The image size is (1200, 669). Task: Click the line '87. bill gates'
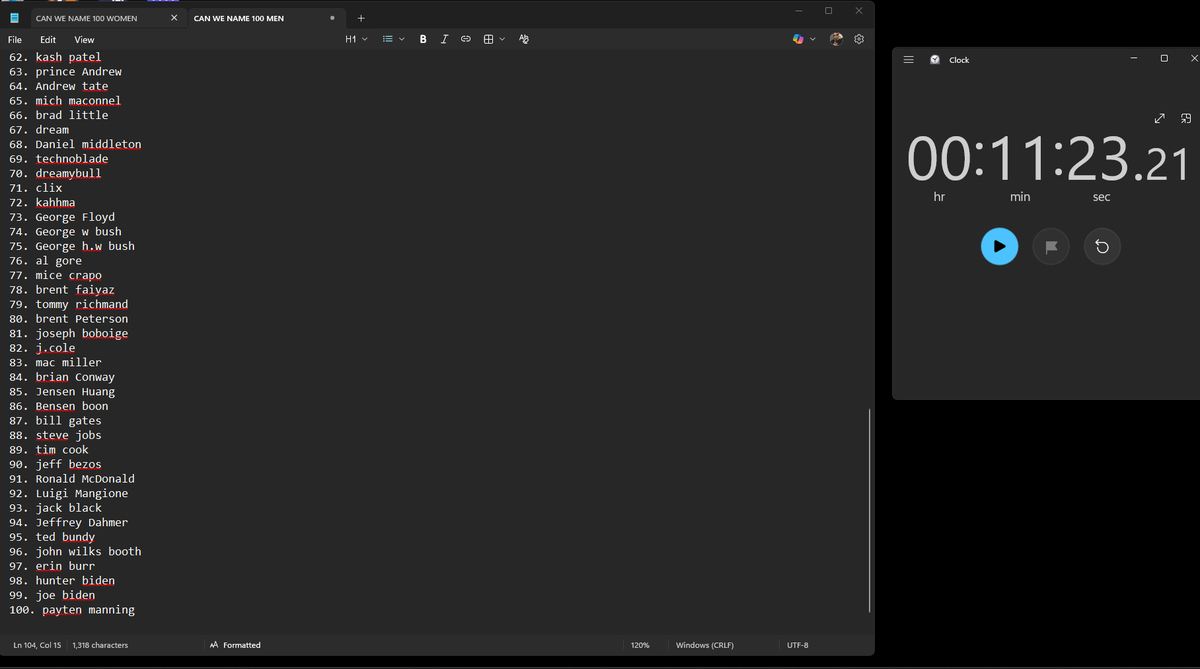tap(55, 420)
